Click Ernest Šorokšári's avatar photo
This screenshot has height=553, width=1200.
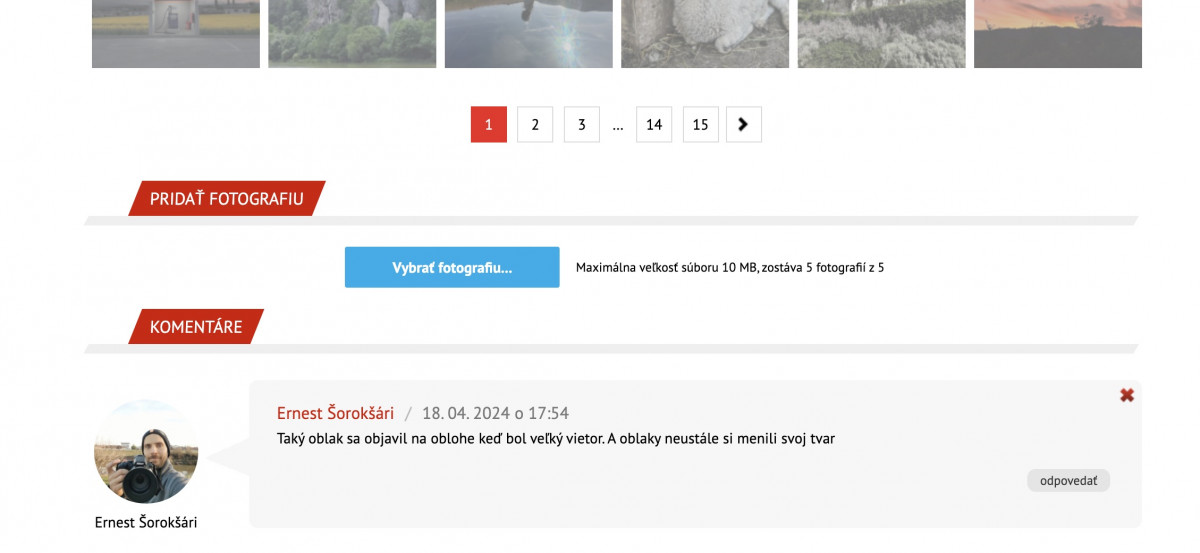146,452
